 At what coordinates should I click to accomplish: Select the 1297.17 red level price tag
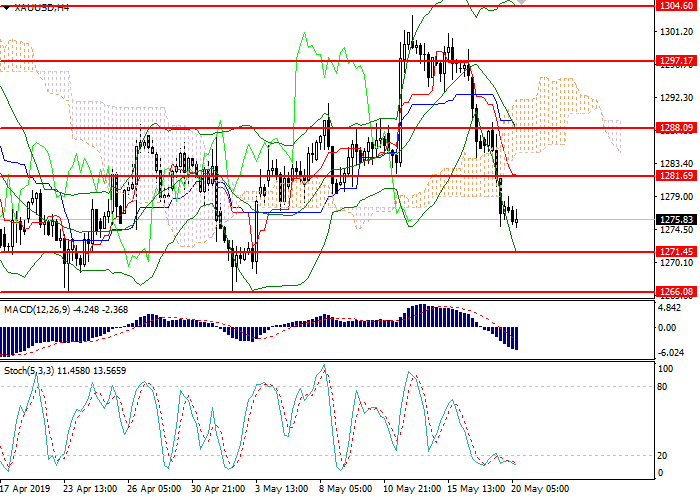pos(677,61)
